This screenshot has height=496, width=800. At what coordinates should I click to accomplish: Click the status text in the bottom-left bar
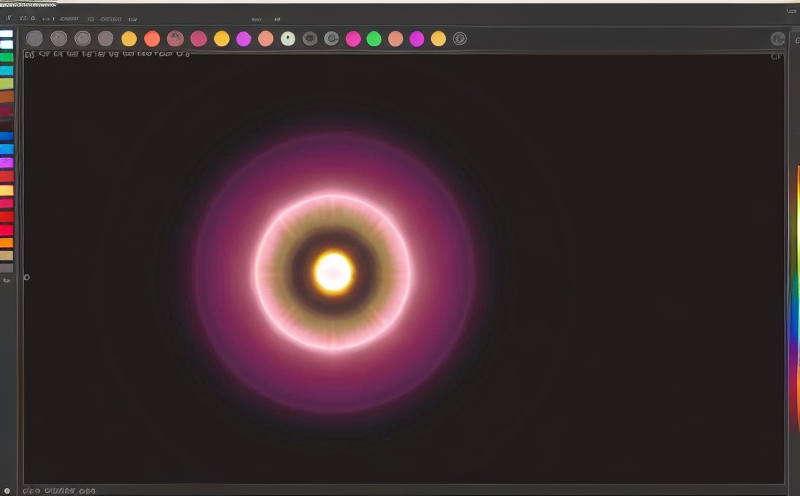pos(58,491)
